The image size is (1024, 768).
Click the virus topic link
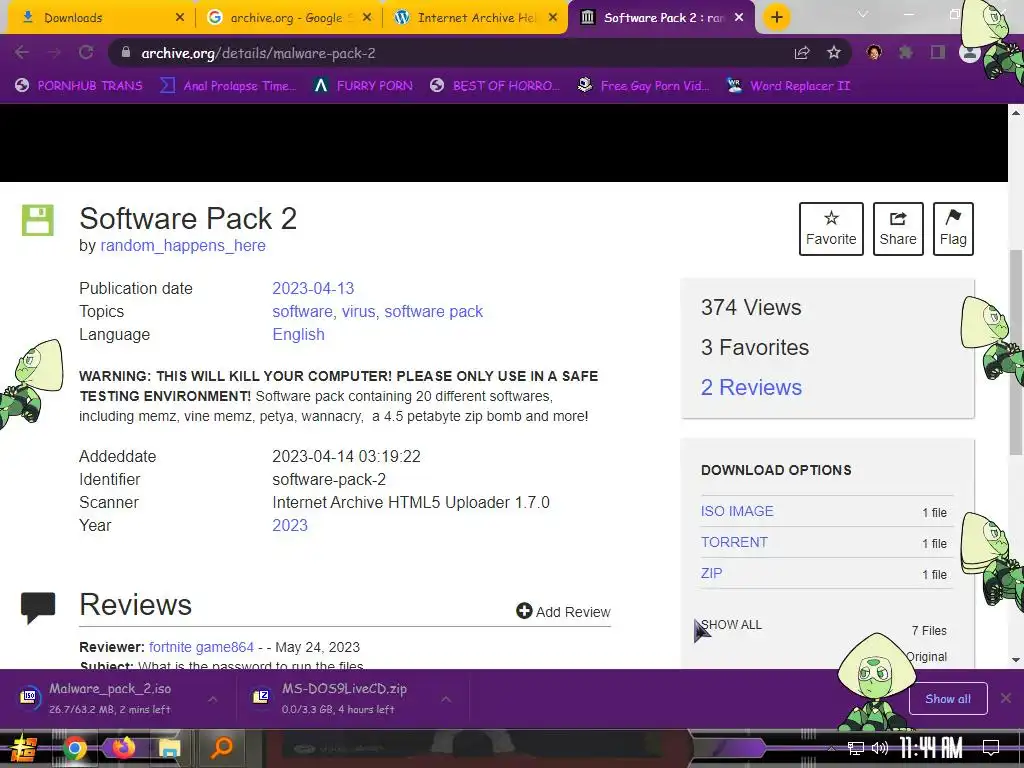tap(359, 312)
